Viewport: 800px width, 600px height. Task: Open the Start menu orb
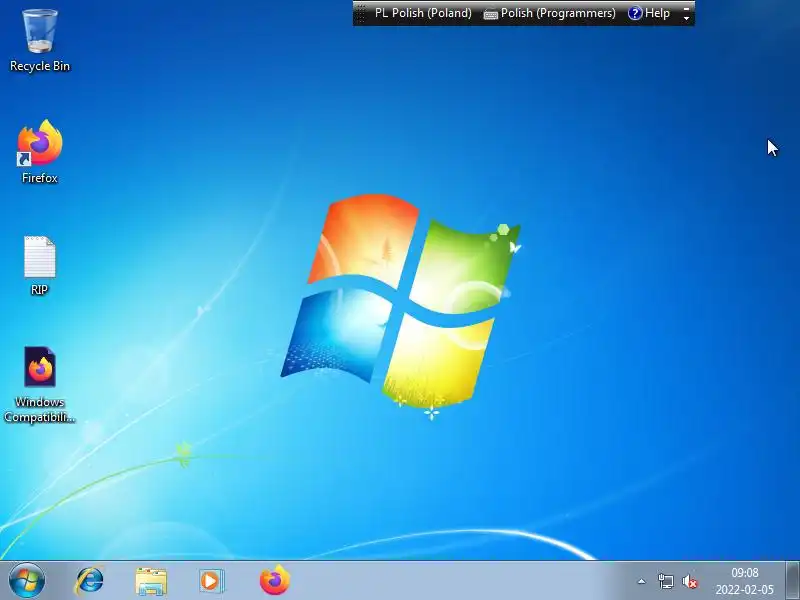27,581
